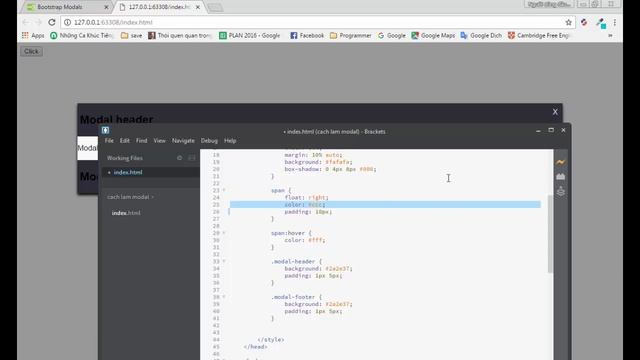Collapse span:hover rule at line 29
Screen dimensions: 640x360
click(x=224, y=233)
